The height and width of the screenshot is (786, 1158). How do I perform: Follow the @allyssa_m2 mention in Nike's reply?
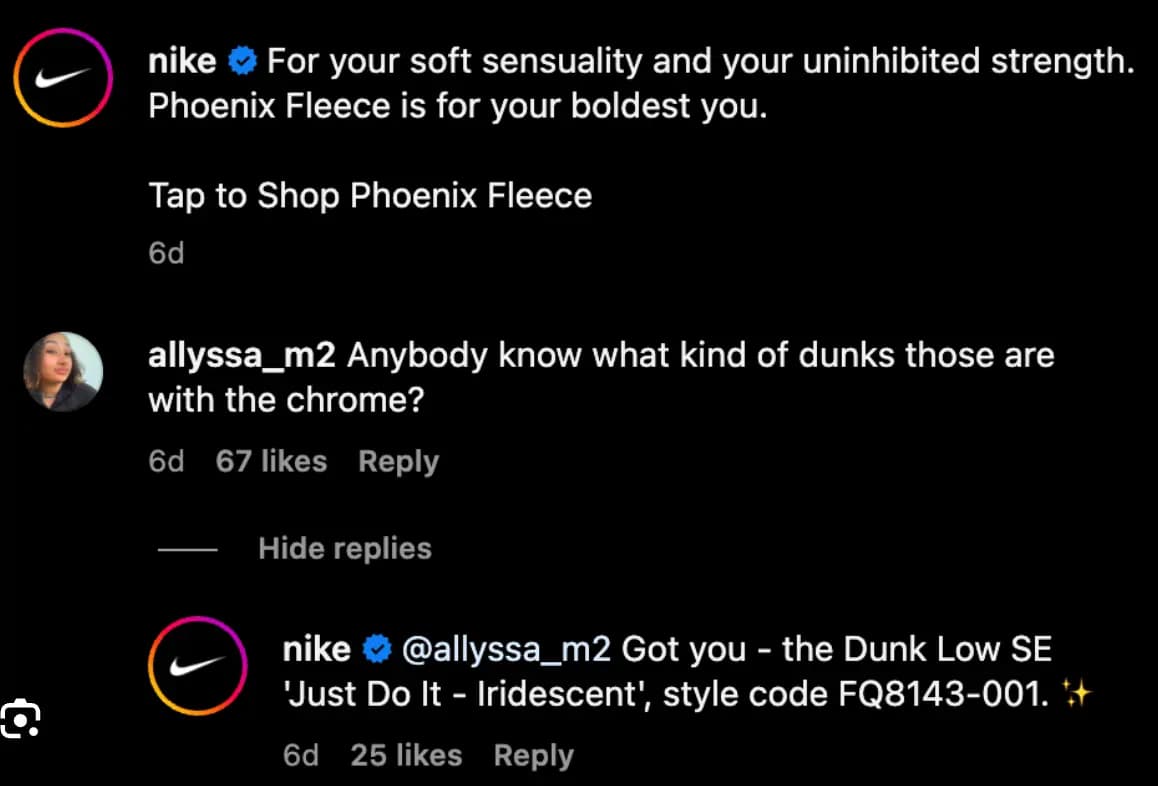click(506, 650)
